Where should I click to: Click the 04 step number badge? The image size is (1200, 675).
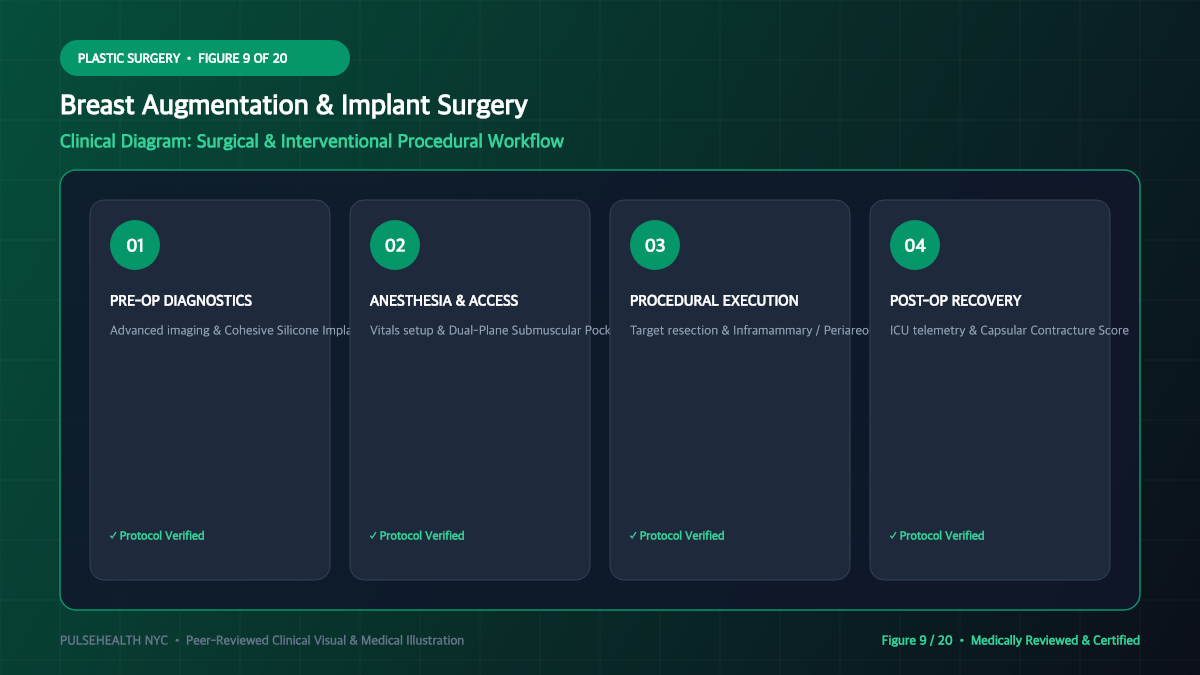click(x=915, y=245)
